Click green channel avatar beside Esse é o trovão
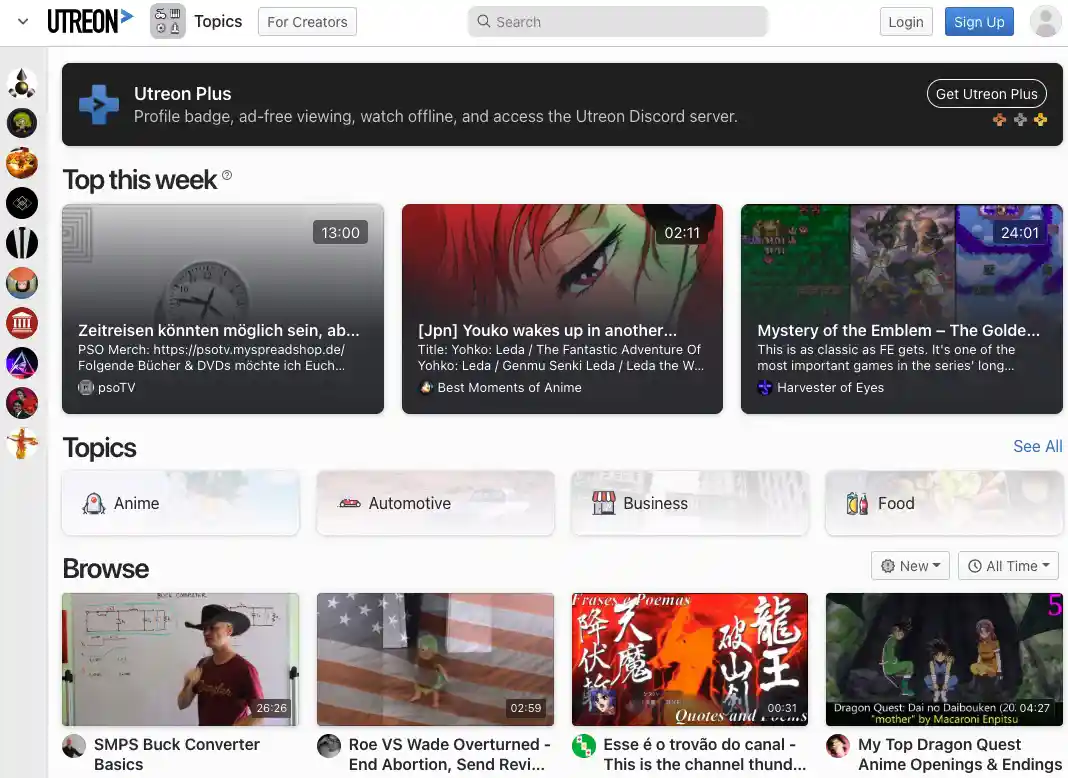 (x=584, y=747)
